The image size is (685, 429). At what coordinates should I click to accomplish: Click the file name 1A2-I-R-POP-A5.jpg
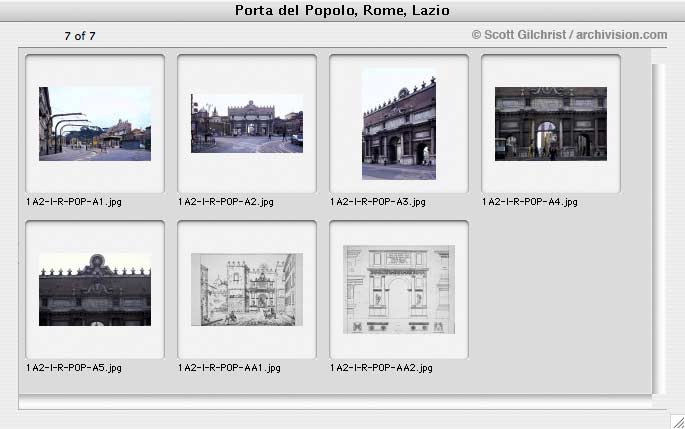tap(74, 368)
